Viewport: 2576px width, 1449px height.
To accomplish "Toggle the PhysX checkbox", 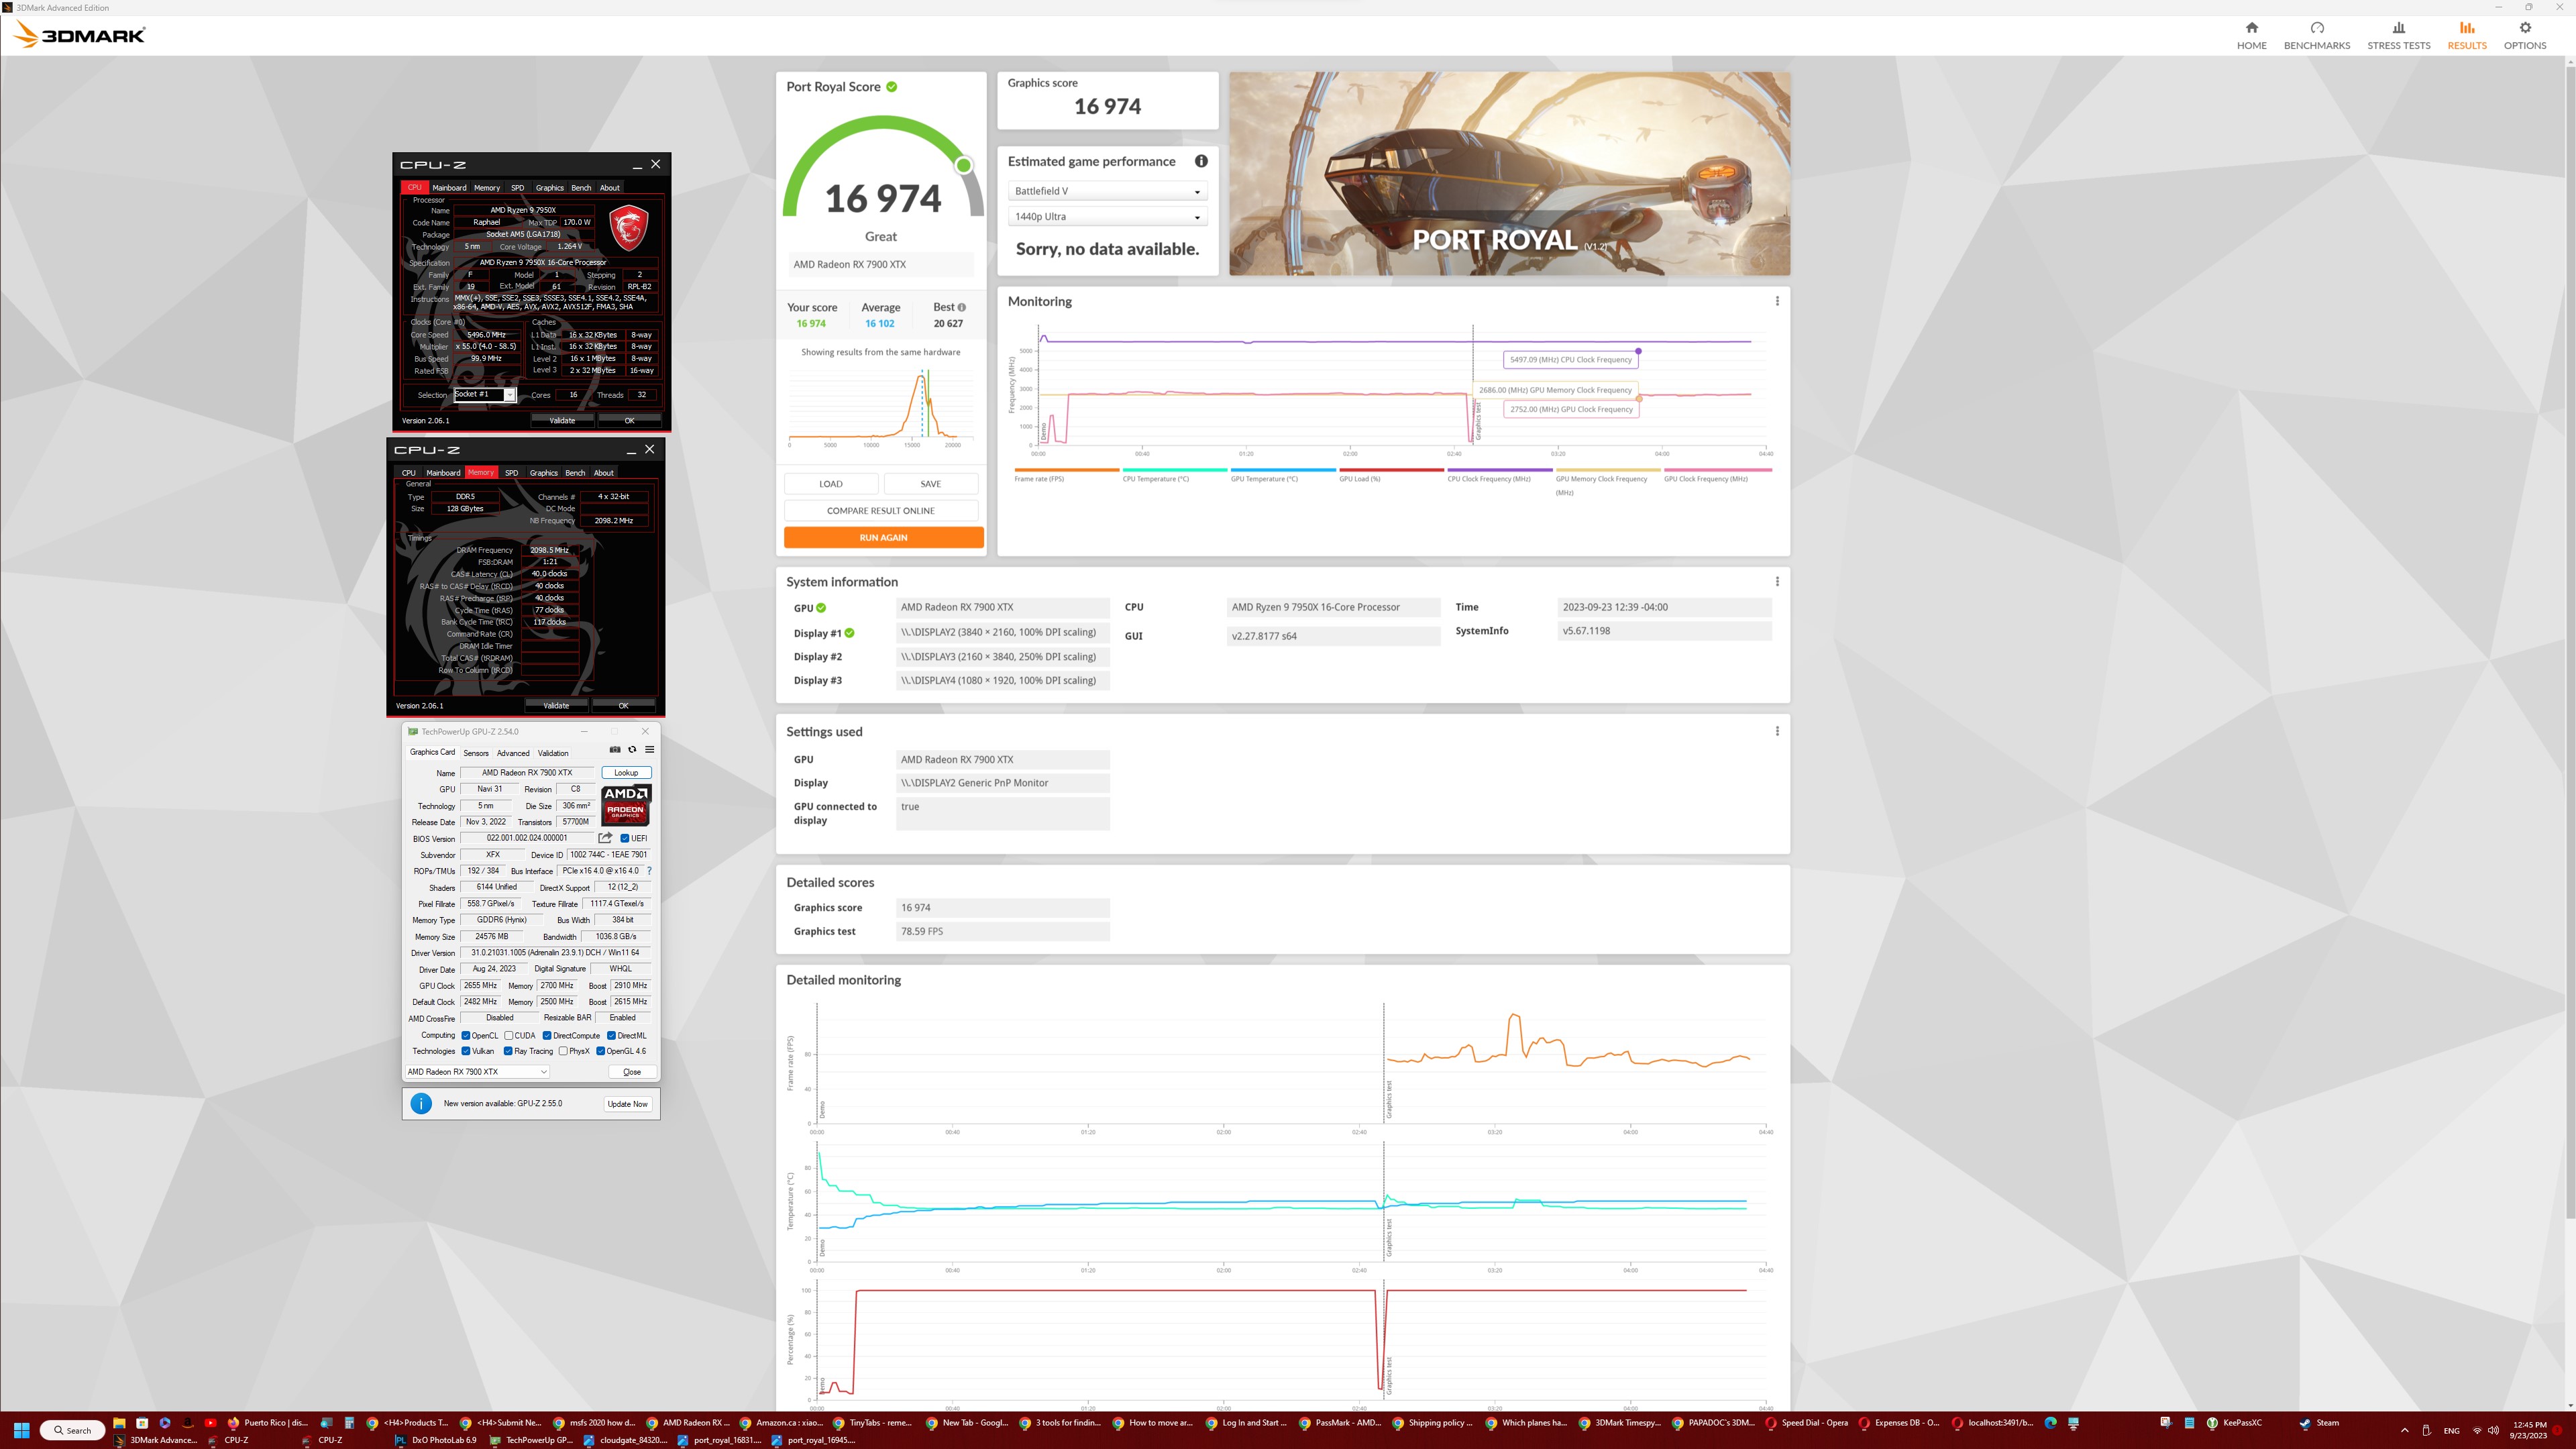I will coord(564,1051).
